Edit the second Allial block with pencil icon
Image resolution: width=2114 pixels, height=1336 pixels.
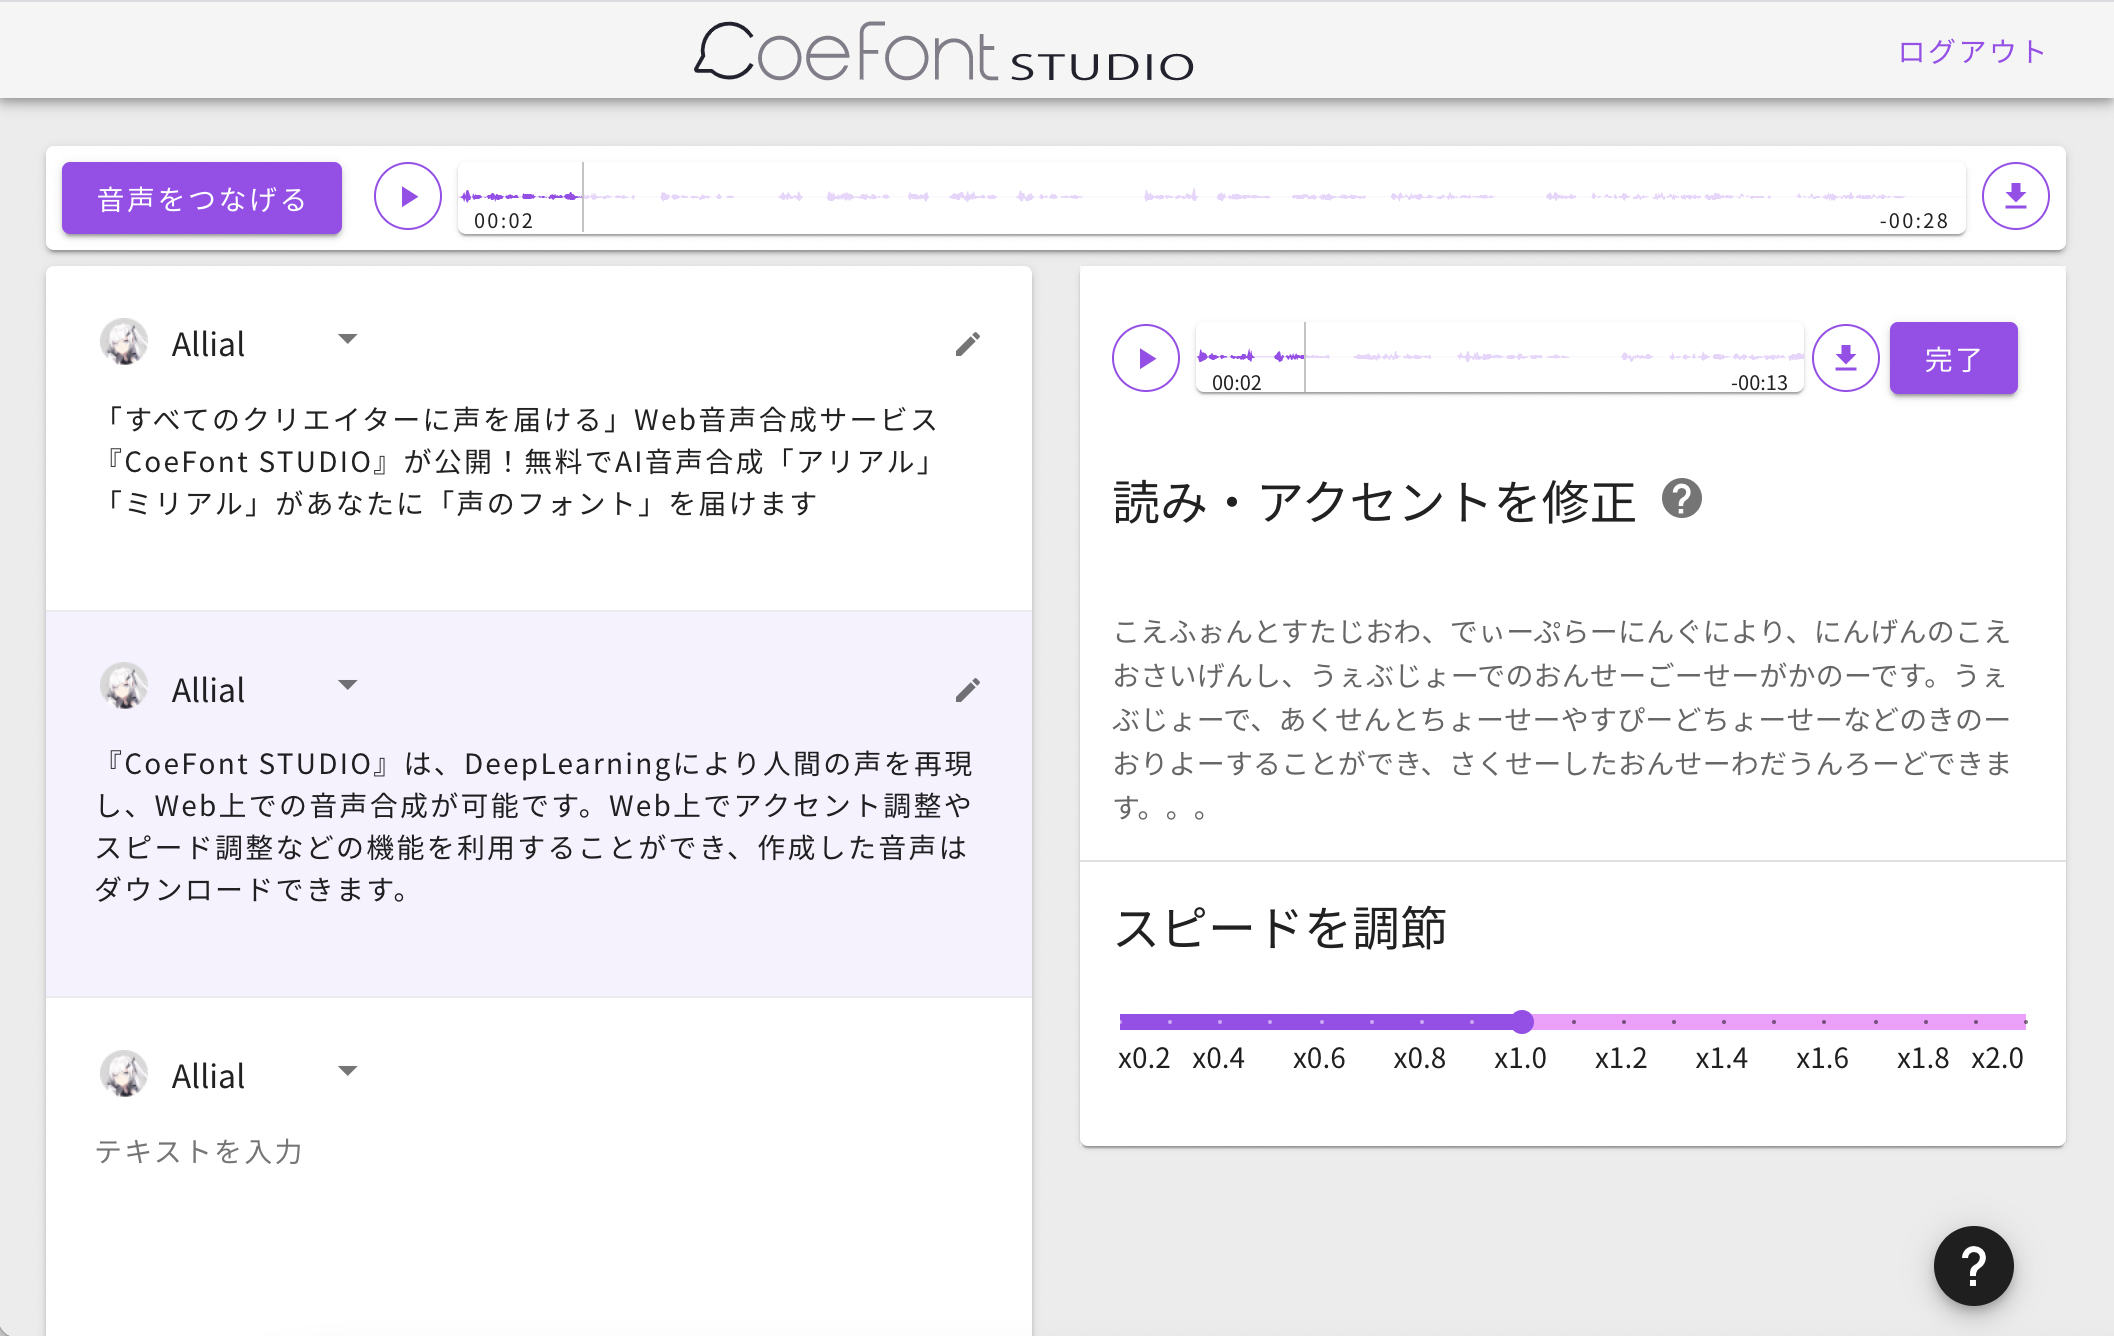pos(967,690)
